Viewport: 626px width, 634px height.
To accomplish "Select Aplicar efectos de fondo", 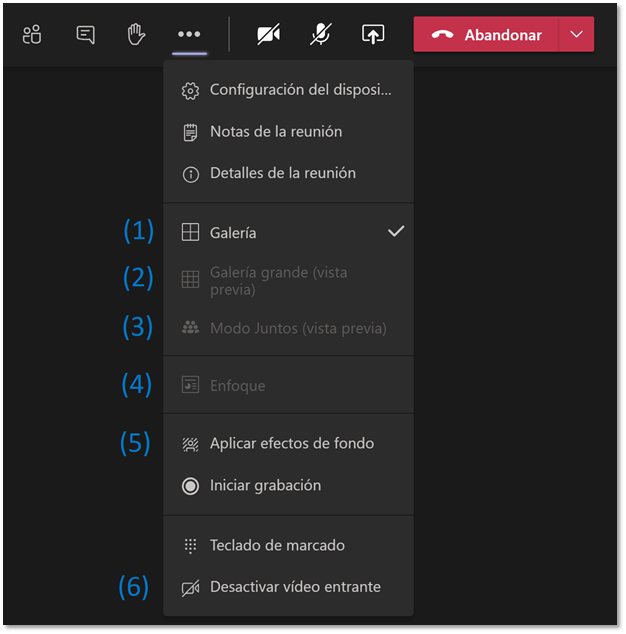I will 288,444.
